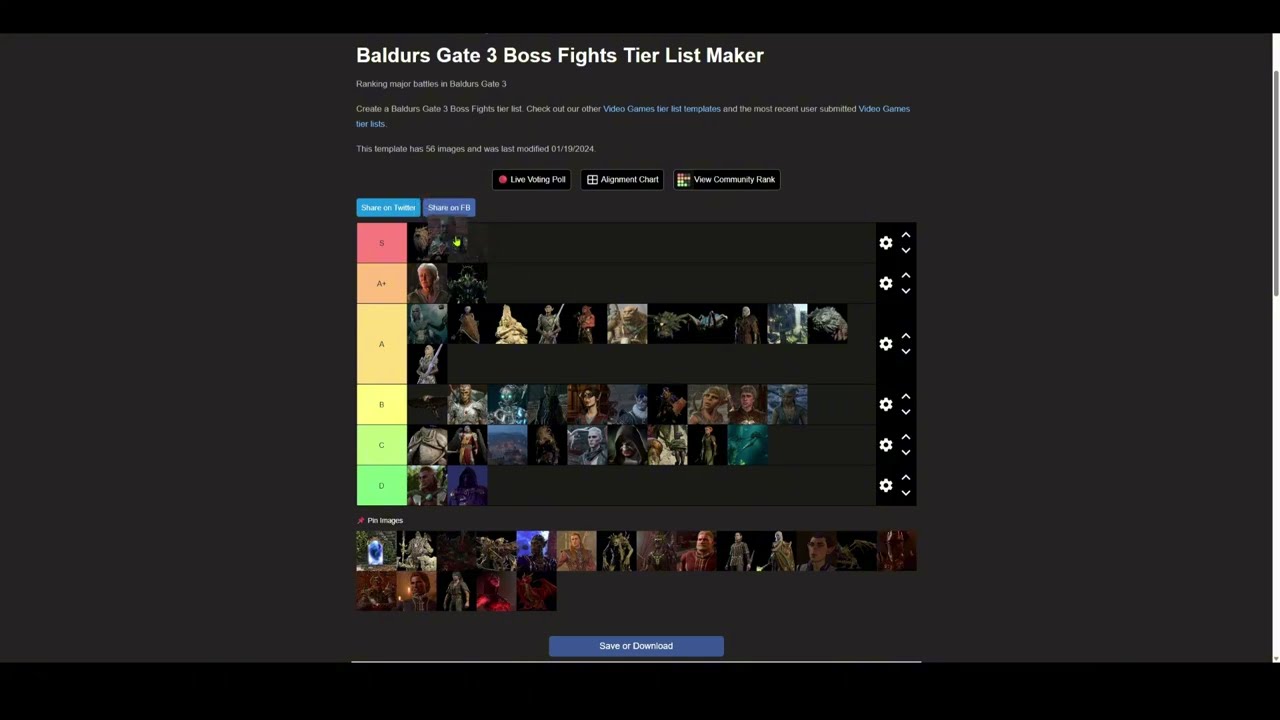Select the golden seated statue image in A tier
This screenshot has width=1280, height=720.
[x=507, y=324]
